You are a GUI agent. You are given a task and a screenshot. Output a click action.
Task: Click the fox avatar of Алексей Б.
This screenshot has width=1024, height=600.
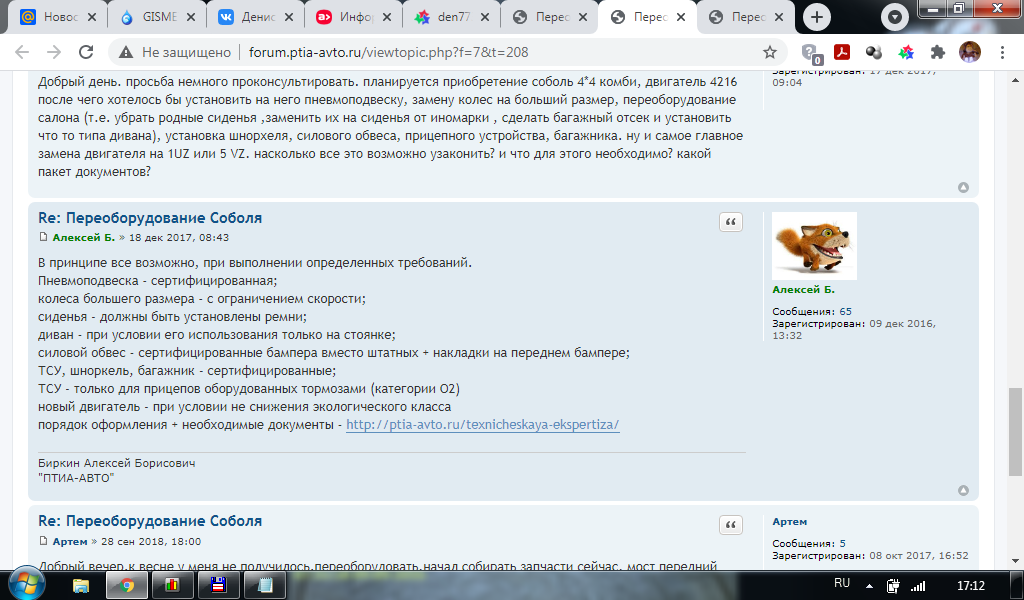(x=814, y=246)
